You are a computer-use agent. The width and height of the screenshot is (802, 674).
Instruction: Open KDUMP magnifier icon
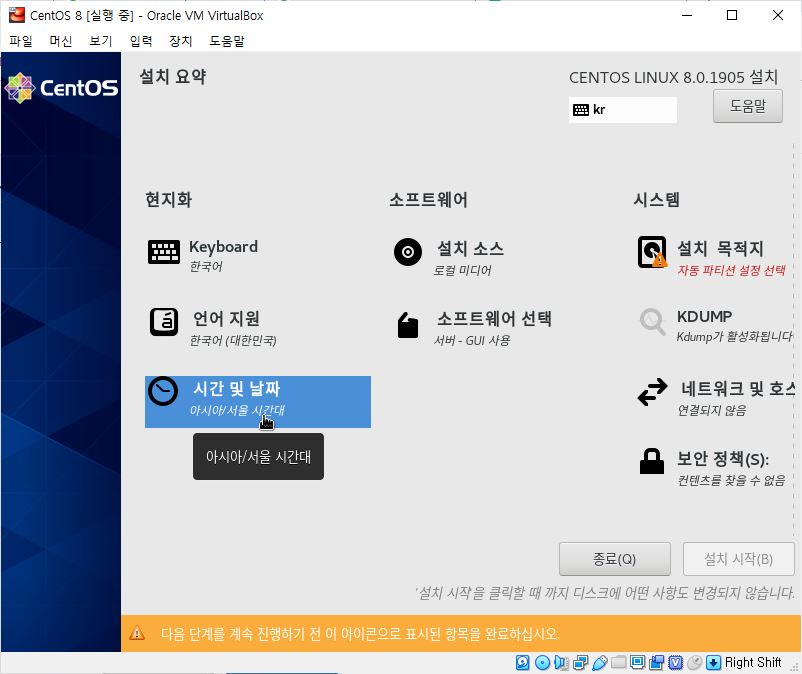point(652,322)
